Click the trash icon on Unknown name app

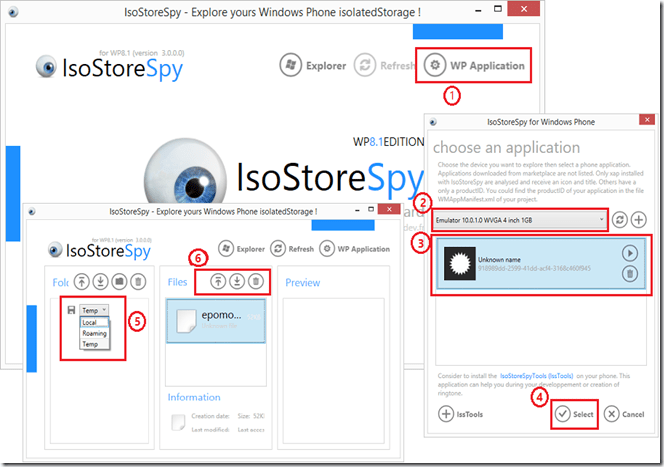pyautogui.click(x=630, y=273)
